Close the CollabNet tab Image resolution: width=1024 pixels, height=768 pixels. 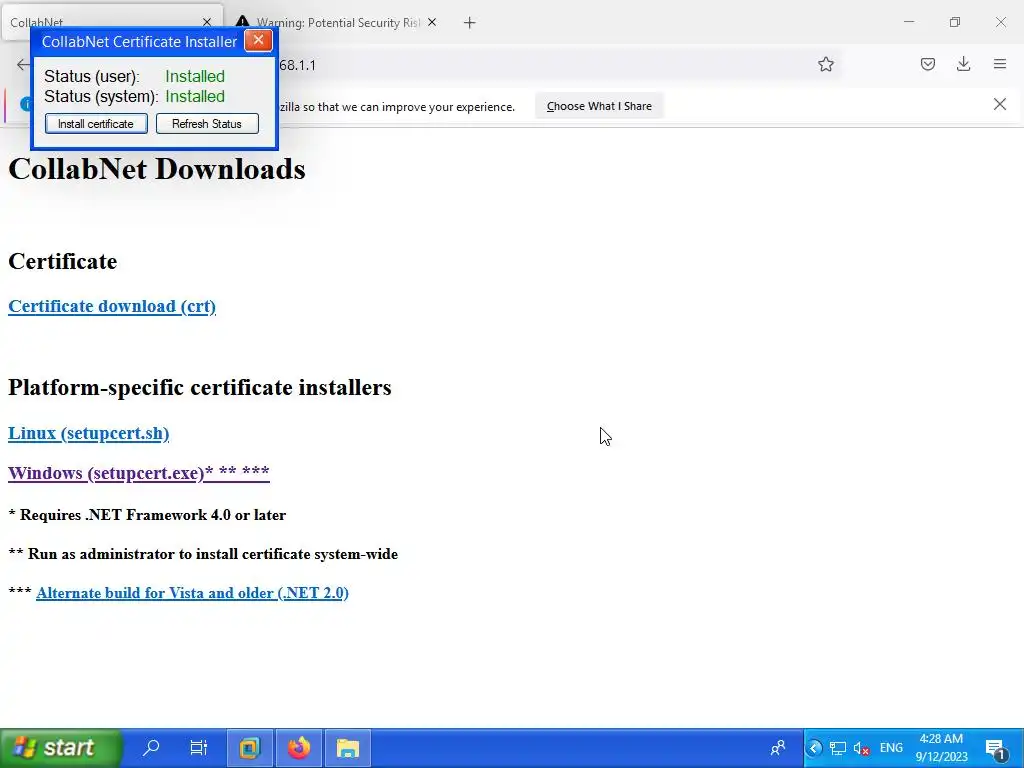click(x=207, y=23)
